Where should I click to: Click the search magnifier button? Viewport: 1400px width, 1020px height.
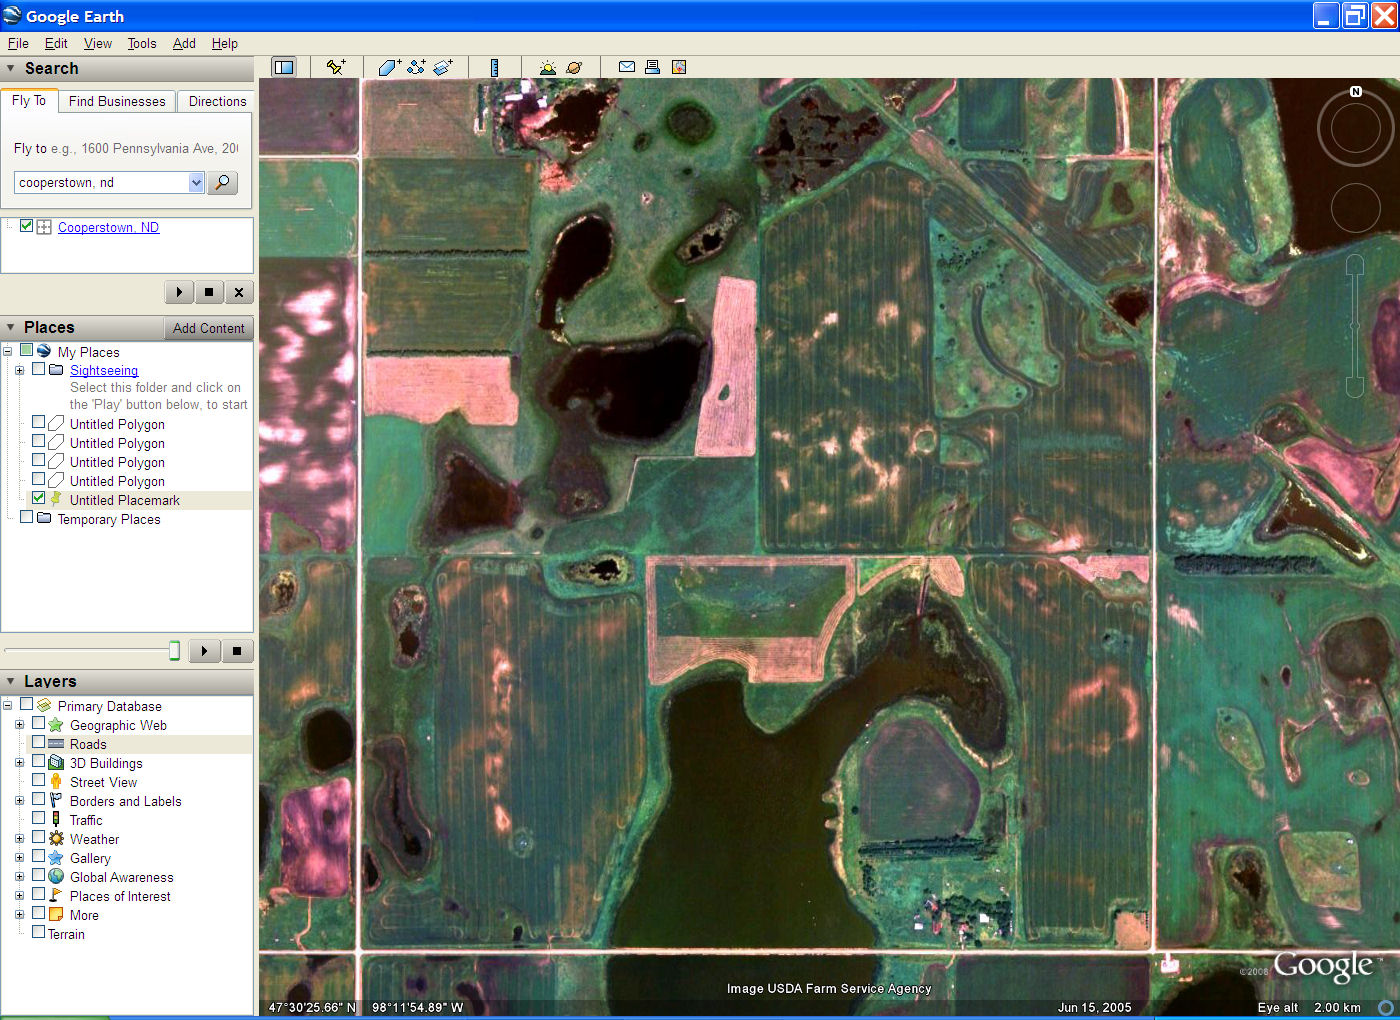[x=223, y=182]
